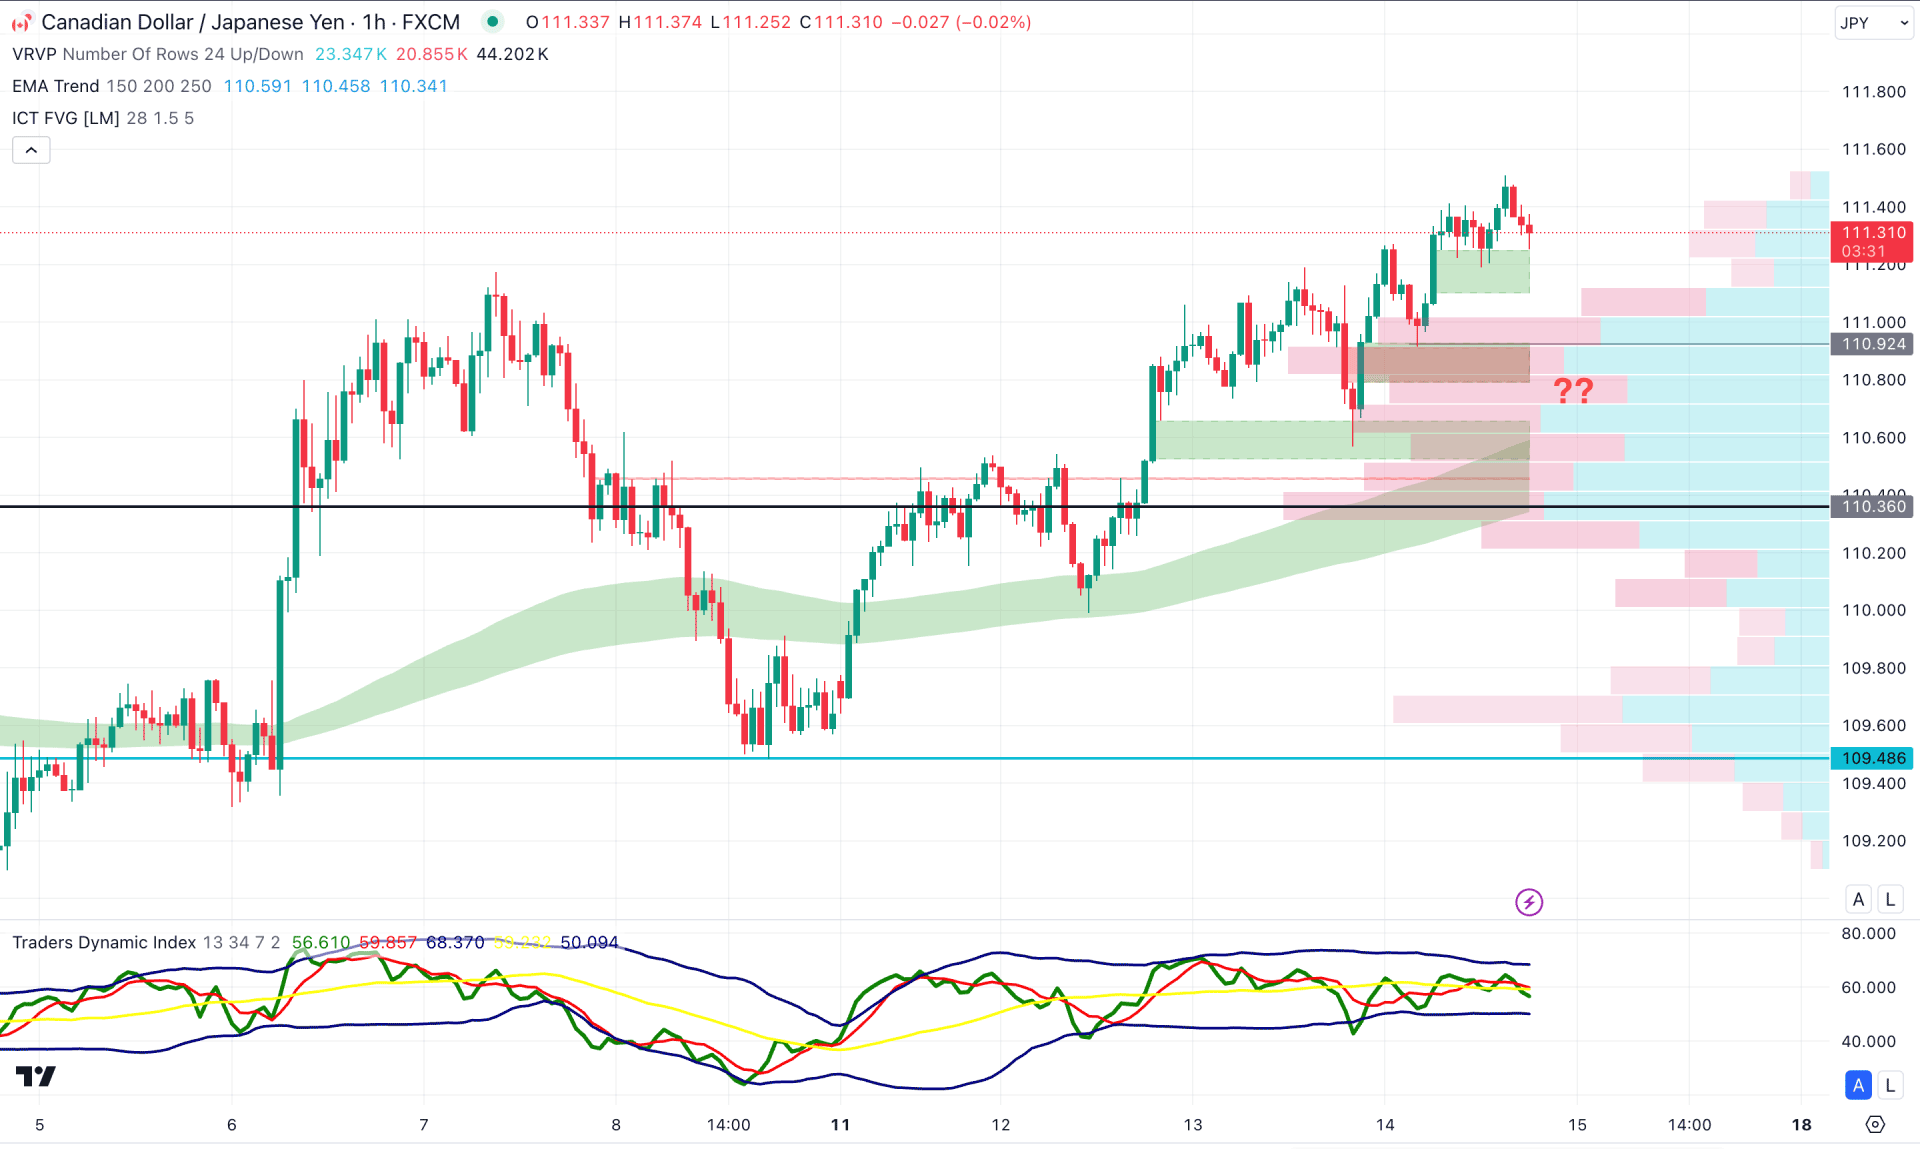Click the 80.000 indicator axis label
Image resolution: width=1920 pixels, height=1149 pixels.
pos(1869,934)
